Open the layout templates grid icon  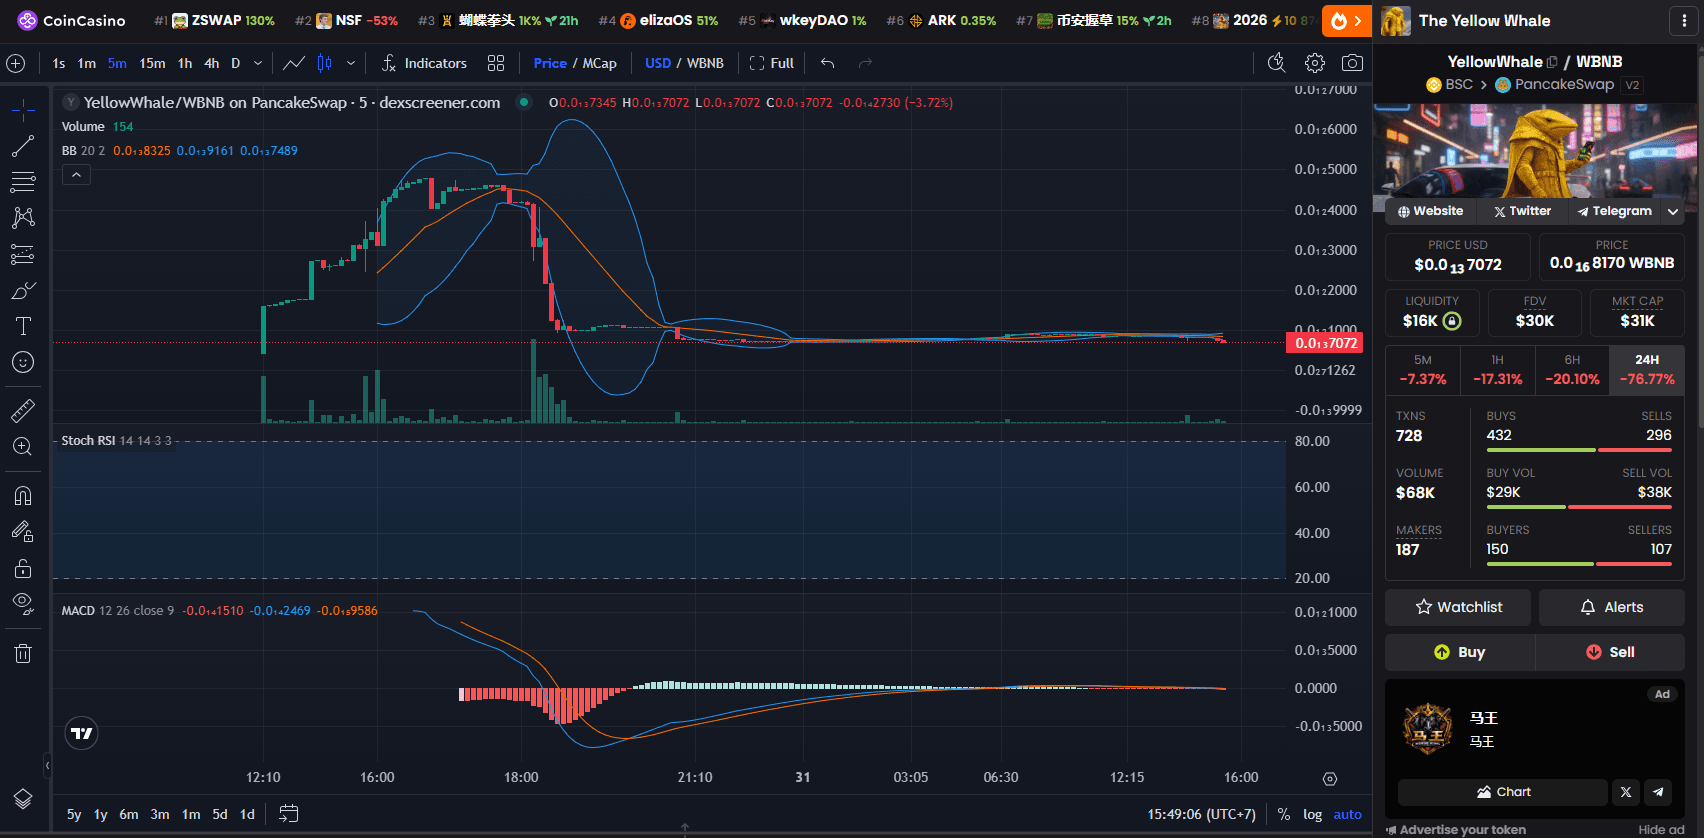tap(496, 63)
